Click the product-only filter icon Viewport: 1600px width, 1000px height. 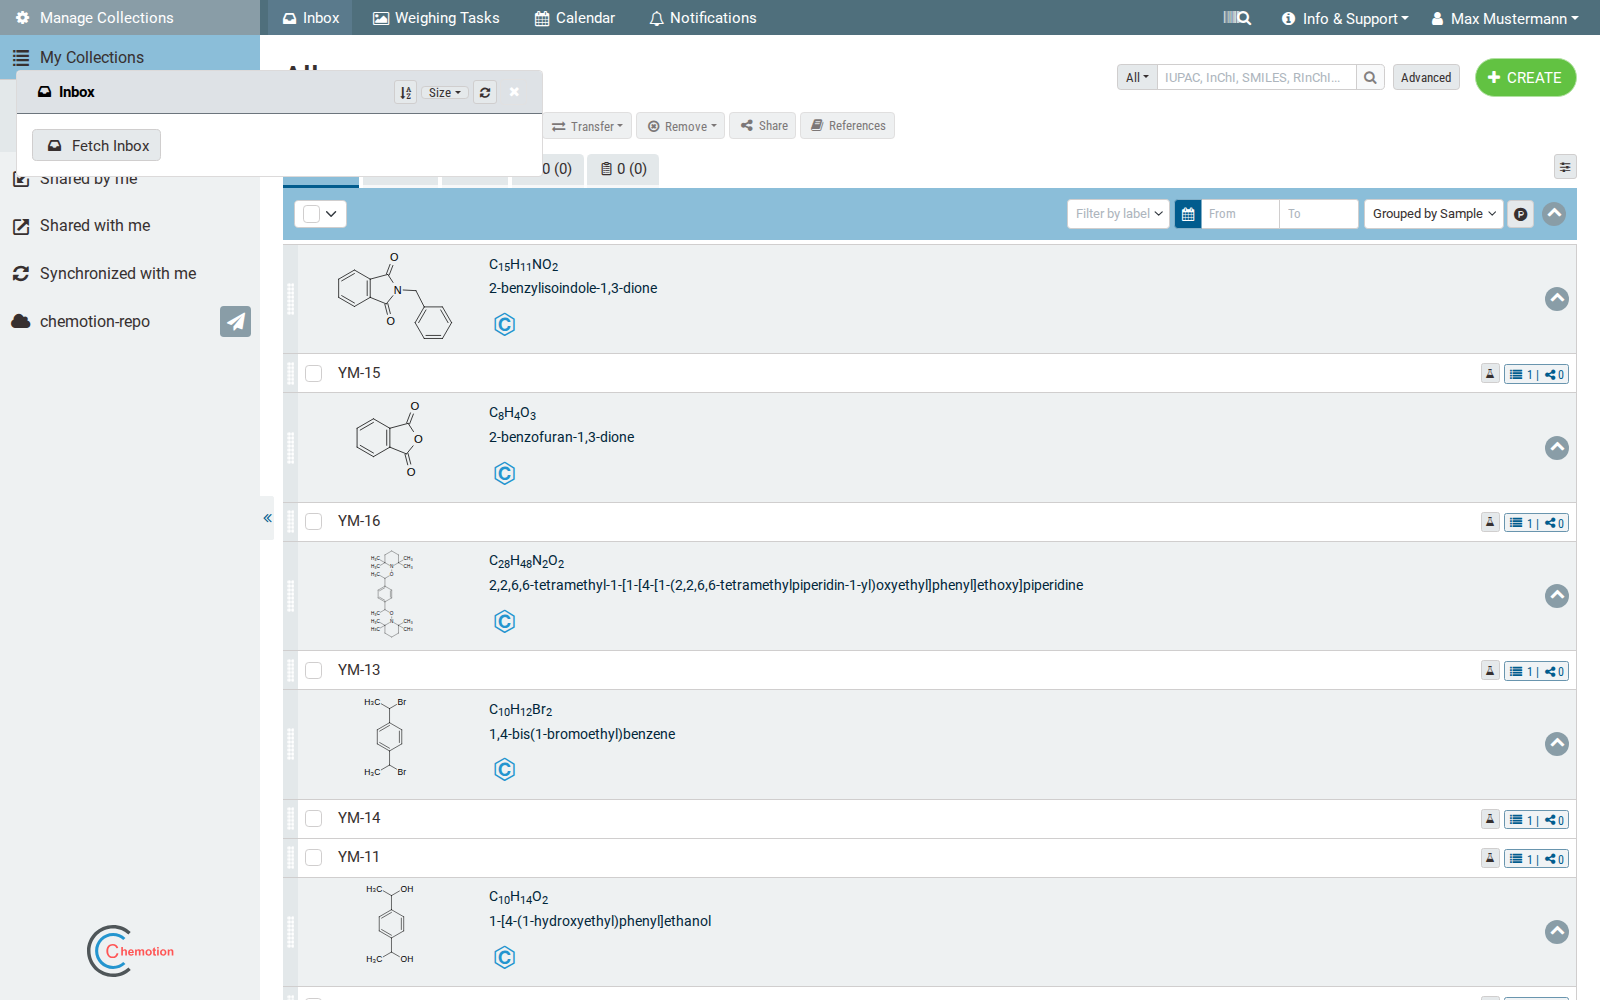pyautogui.click(x=1520, y=214)
